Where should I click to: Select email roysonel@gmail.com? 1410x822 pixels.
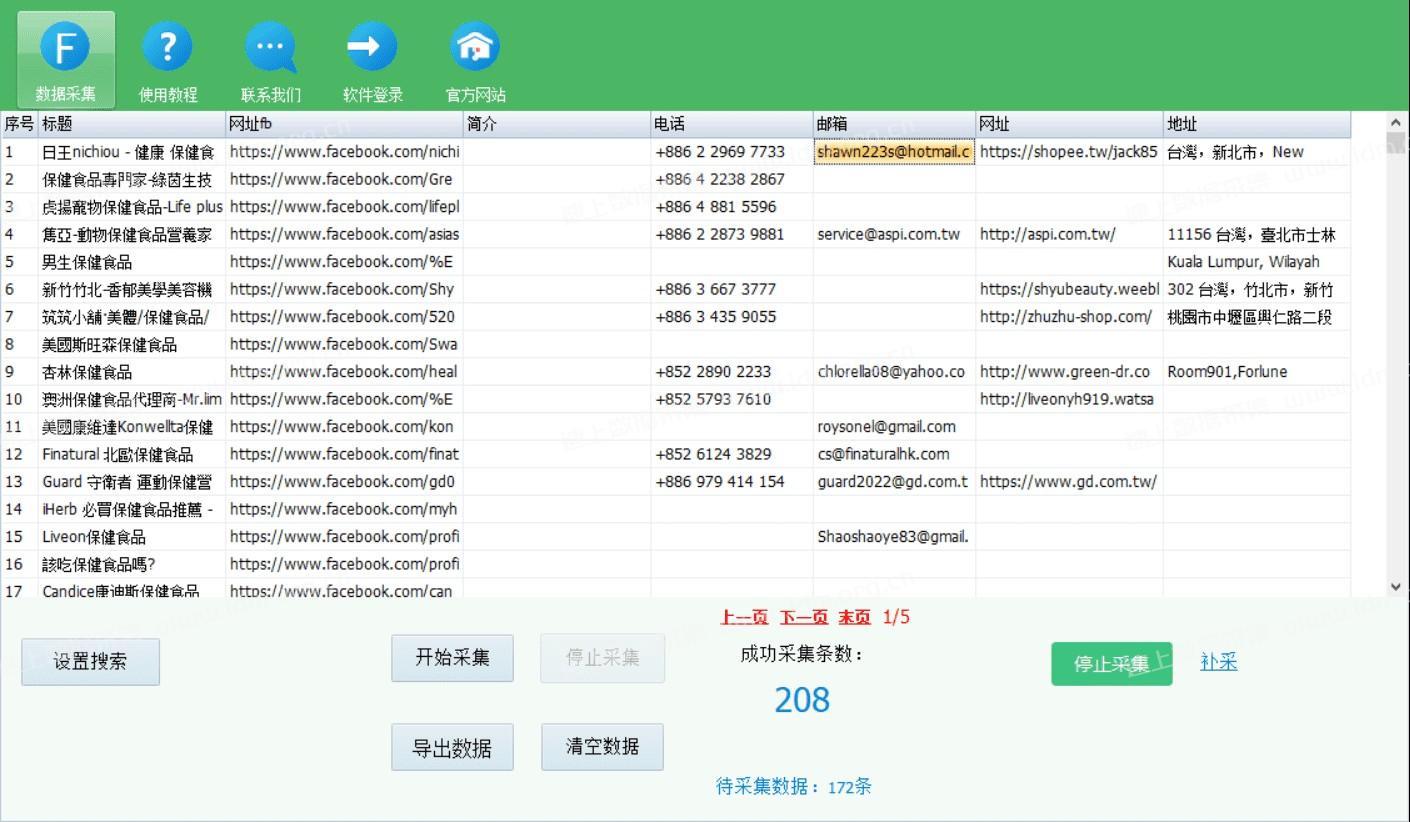click(x=895, y=427)
